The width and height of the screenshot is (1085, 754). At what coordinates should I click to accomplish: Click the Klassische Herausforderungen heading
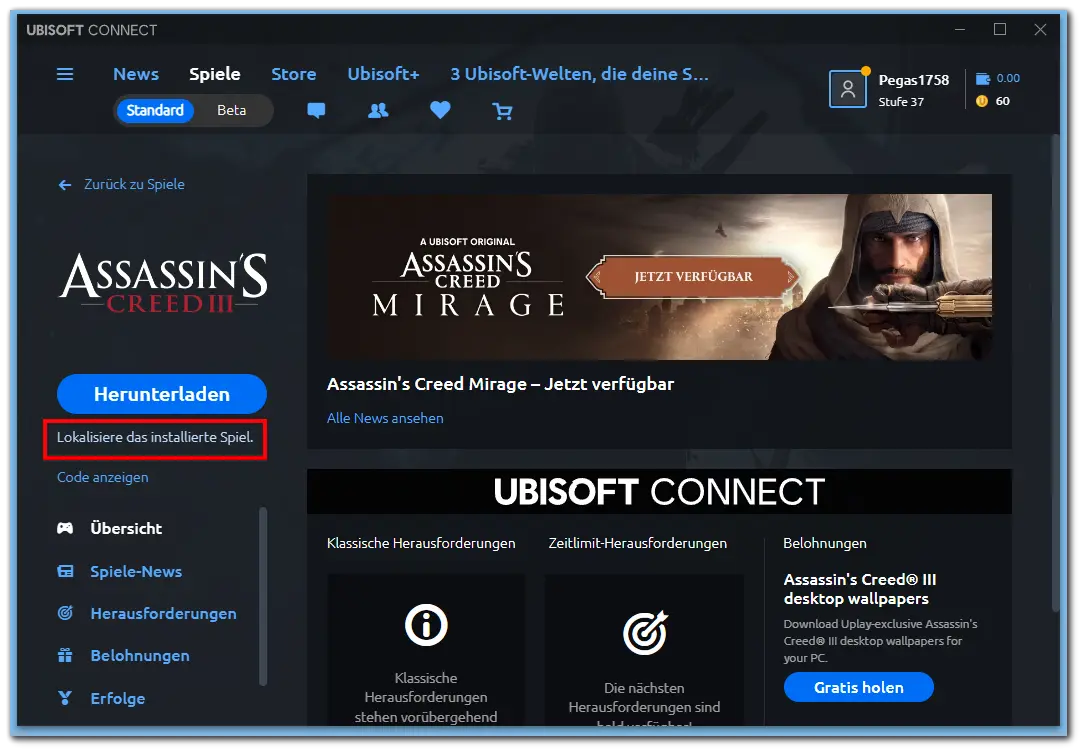(x=421, y=544)
